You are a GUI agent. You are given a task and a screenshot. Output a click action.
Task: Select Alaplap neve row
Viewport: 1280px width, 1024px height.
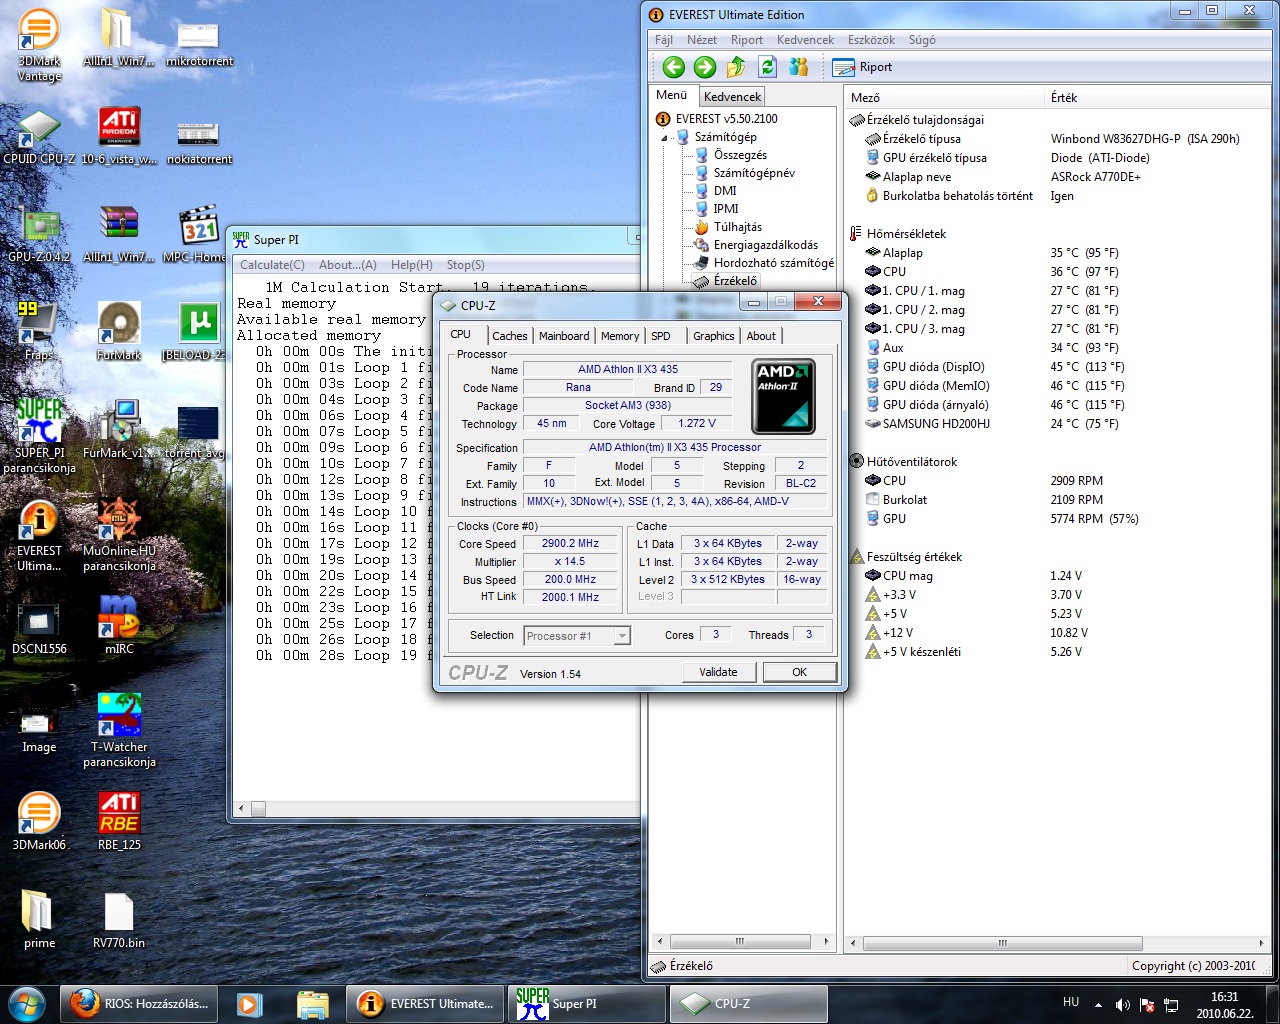(x=1058, y=177)
